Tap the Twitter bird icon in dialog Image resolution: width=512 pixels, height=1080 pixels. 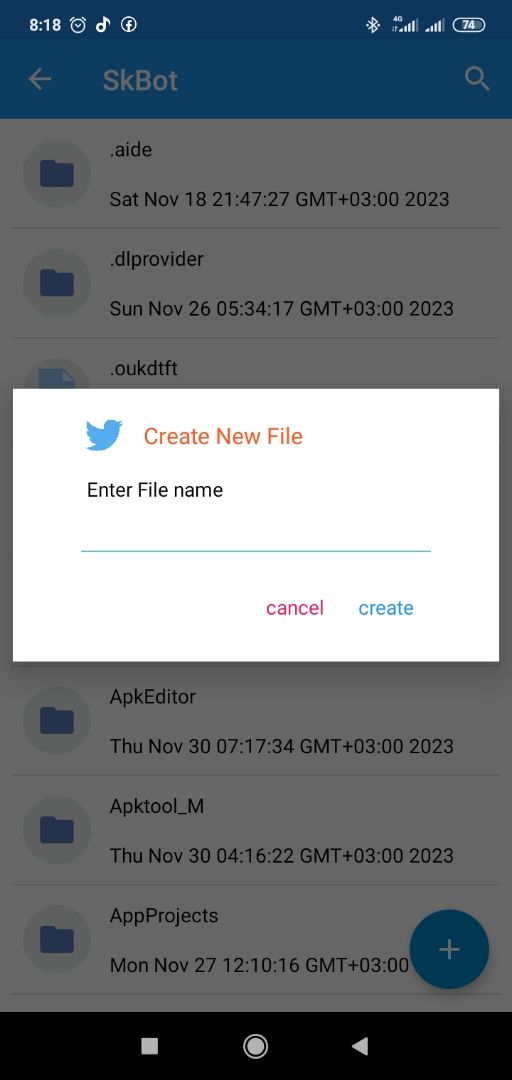(x=104, y=435)
